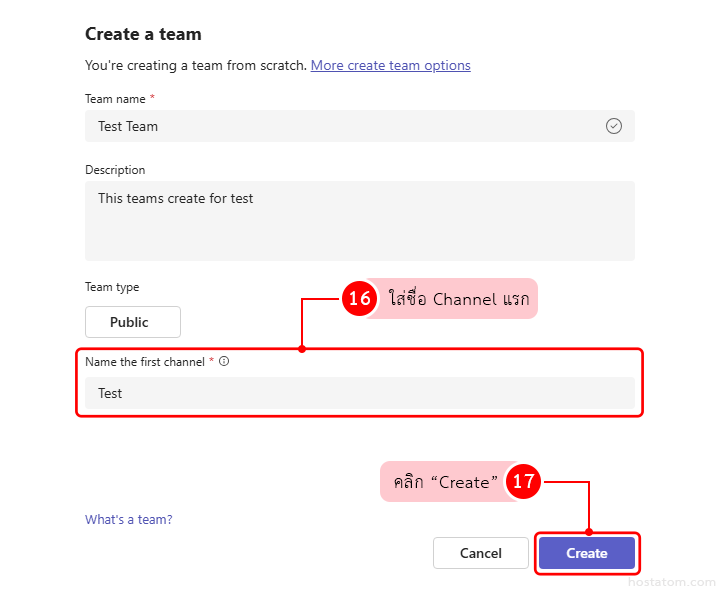Click the Team name label
The image size is (720, 589).
(x=116, y=98)
